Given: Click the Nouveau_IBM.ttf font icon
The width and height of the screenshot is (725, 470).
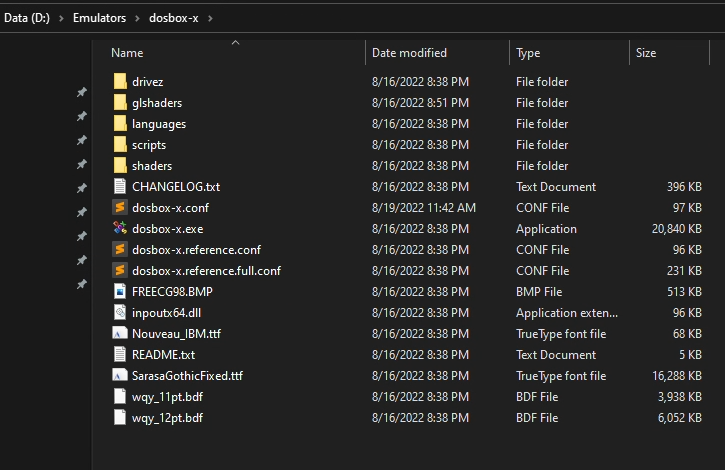Looking at the screenshot, I should (x=120, y=333).
